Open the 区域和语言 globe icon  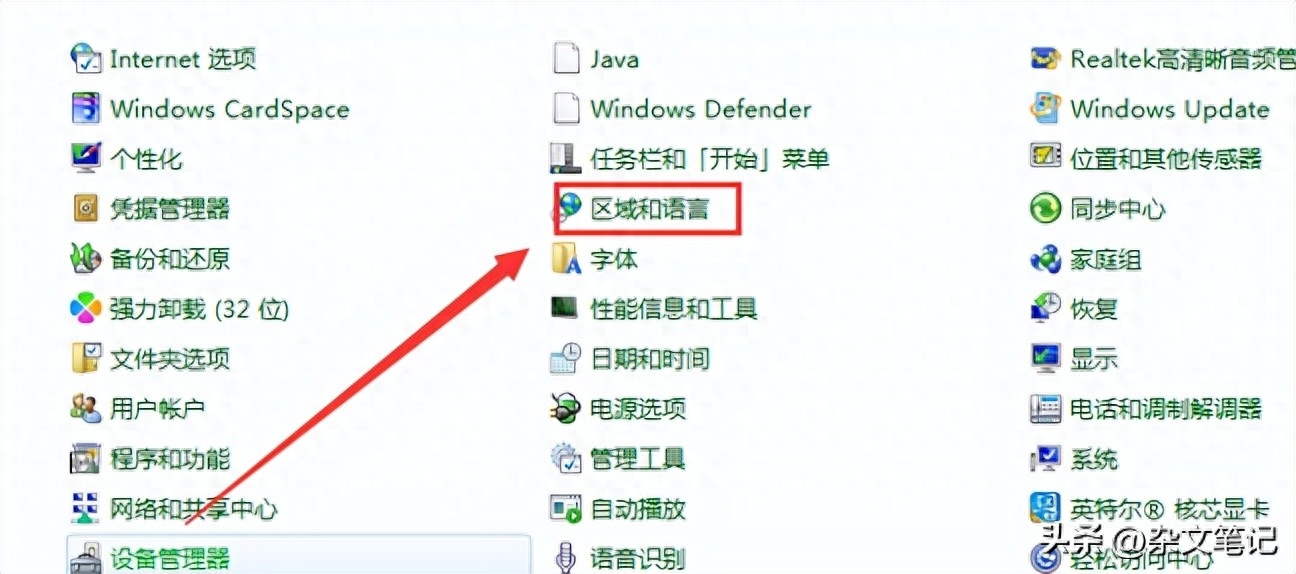tap(567, 208)
